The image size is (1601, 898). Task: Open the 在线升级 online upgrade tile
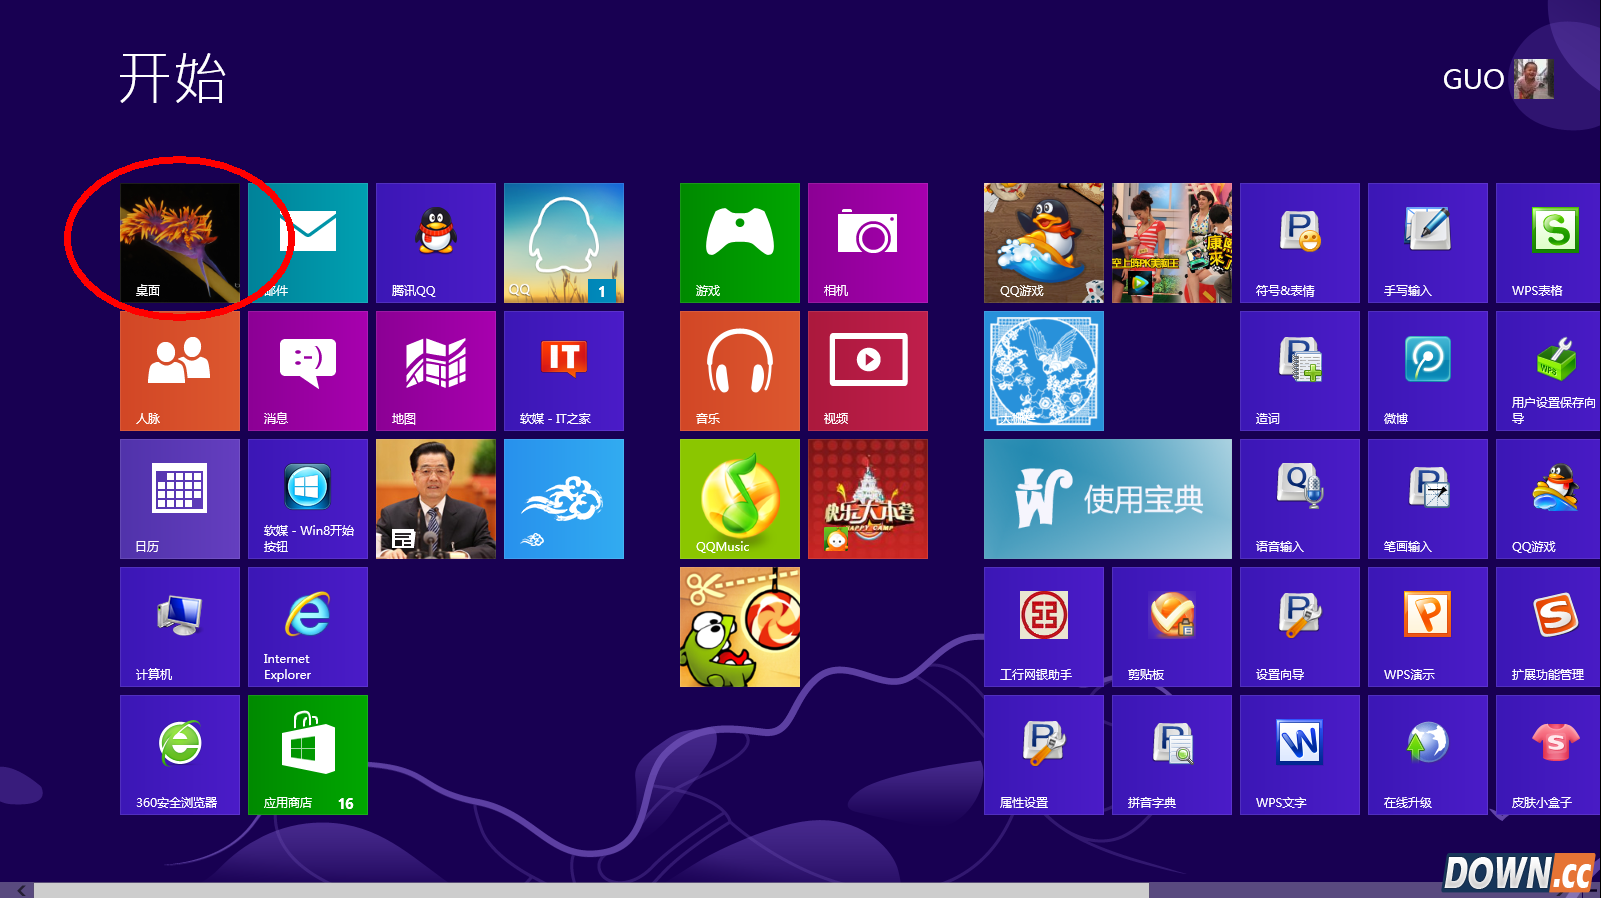(1428, 755)
